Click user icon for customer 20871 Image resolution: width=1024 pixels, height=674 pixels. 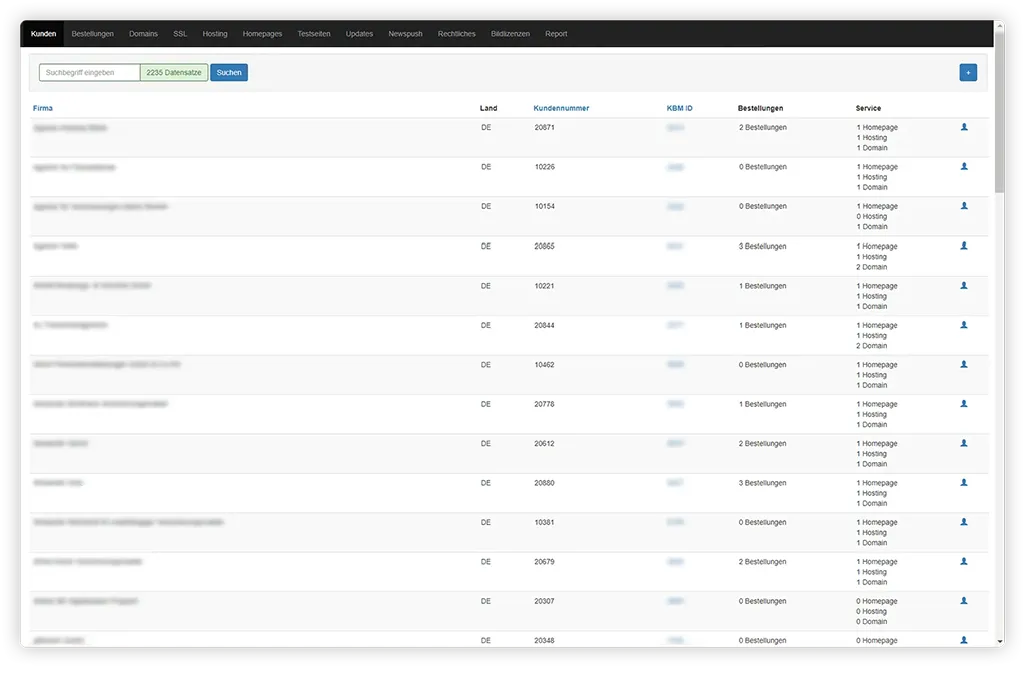pos(964,127)
